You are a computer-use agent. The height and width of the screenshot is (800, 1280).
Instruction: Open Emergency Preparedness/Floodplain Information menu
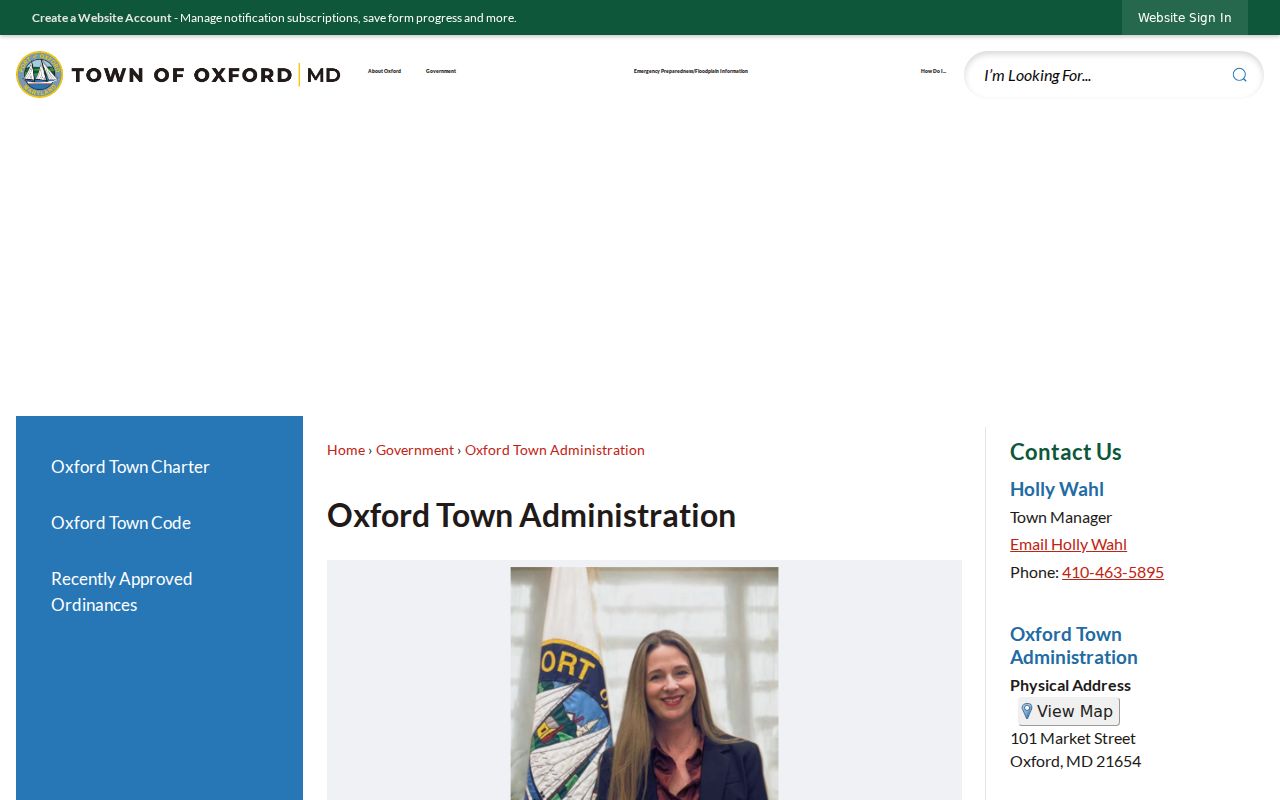[691, 71]
